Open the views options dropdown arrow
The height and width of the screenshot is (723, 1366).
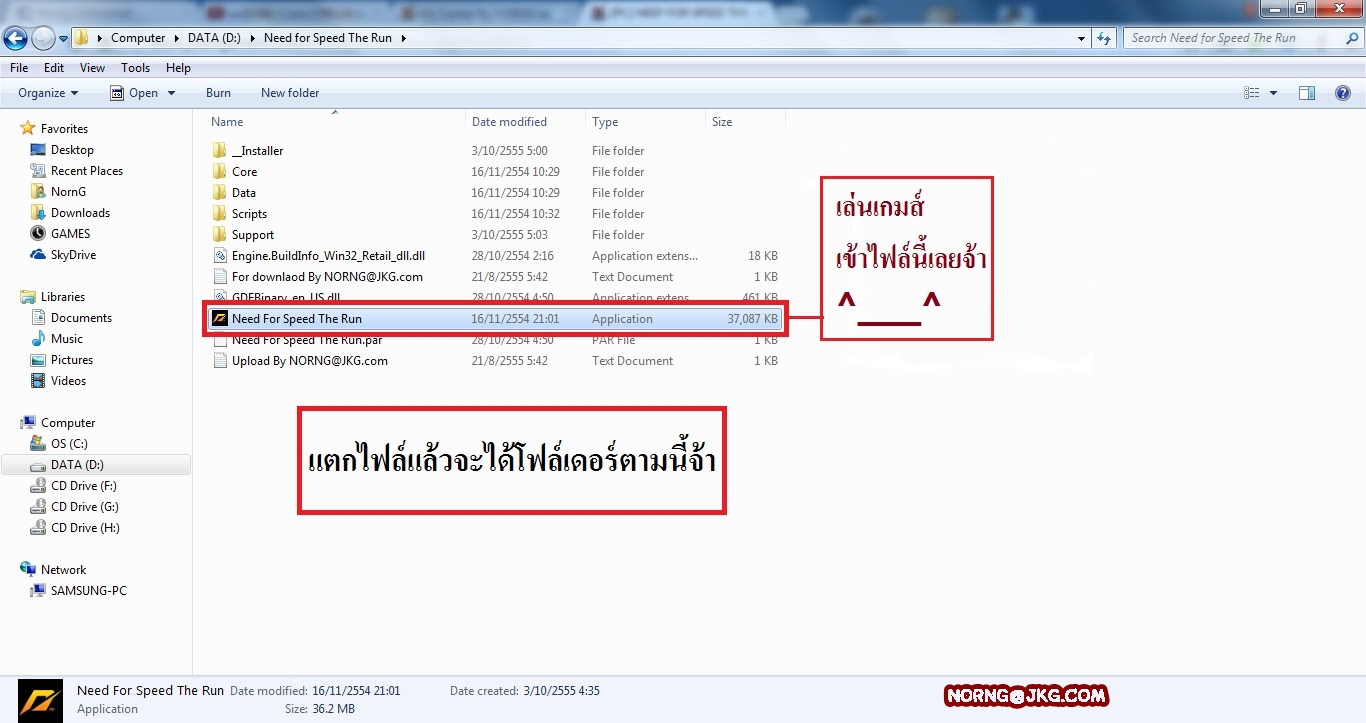pyautogui.click(x=1273, y=93)
